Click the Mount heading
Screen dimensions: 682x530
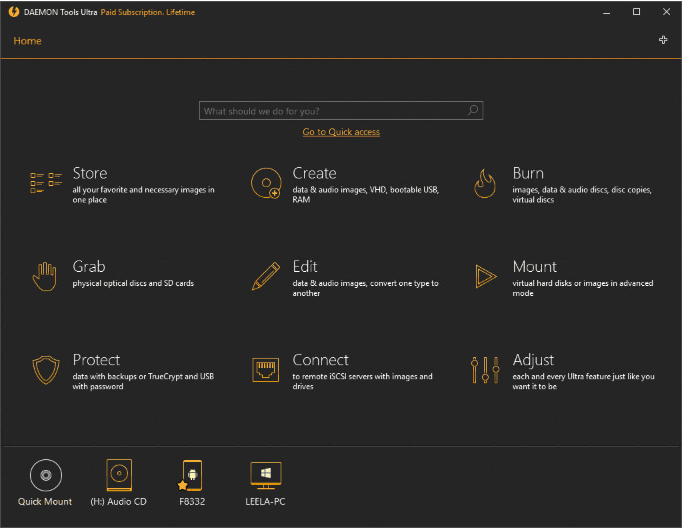pyautogui.click(x=535, y=267)
